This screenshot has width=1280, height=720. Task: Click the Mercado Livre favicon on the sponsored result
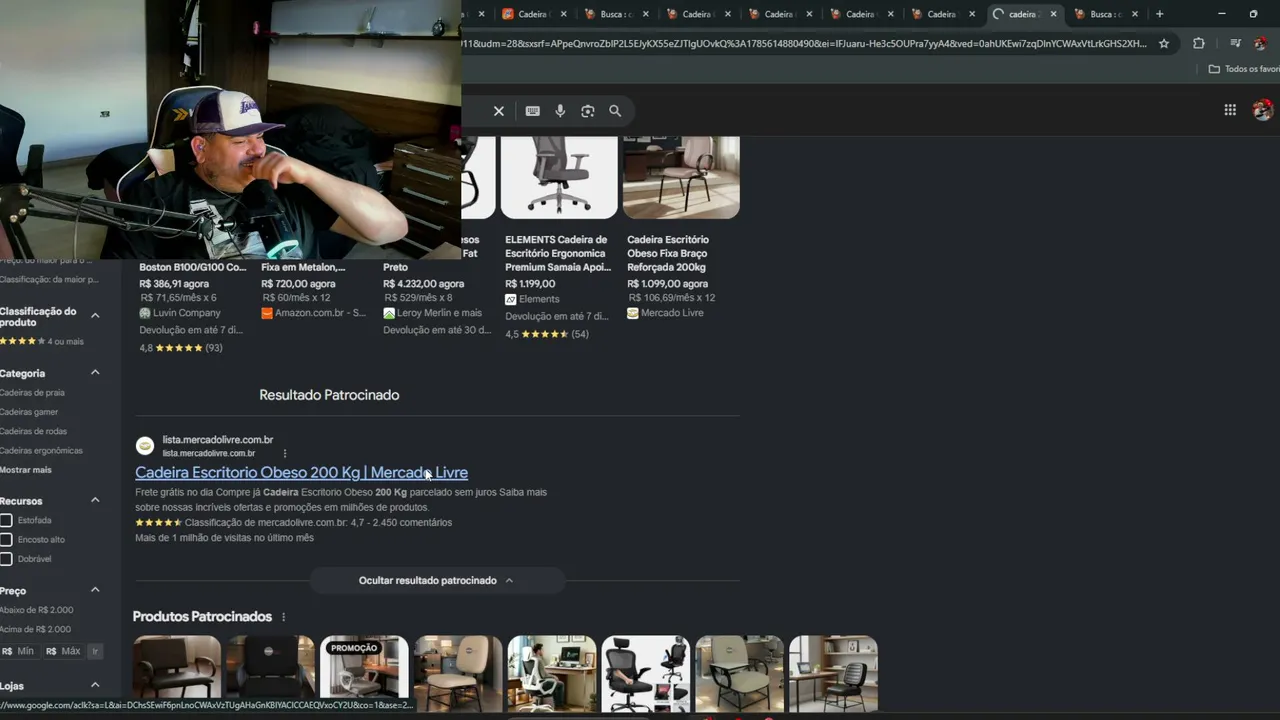(x=145, y=446)
